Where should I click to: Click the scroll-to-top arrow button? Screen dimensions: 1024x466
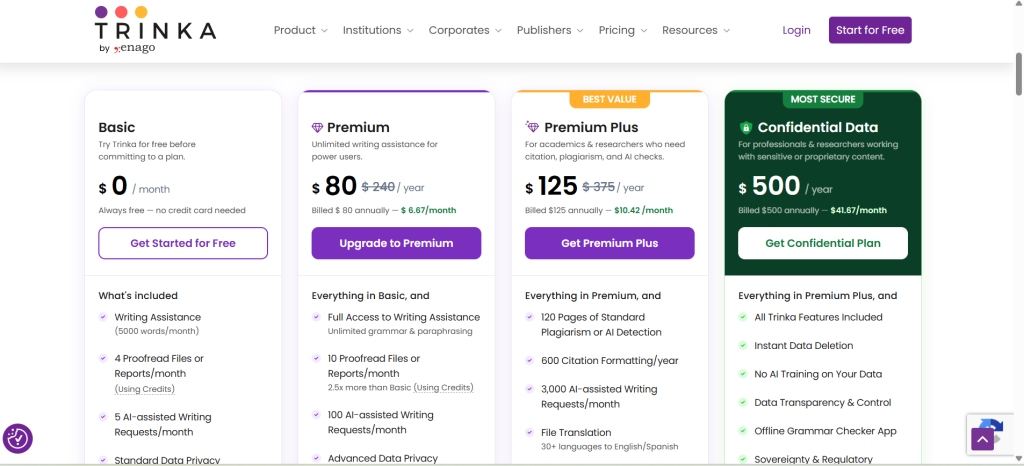[x=982, y=439]
